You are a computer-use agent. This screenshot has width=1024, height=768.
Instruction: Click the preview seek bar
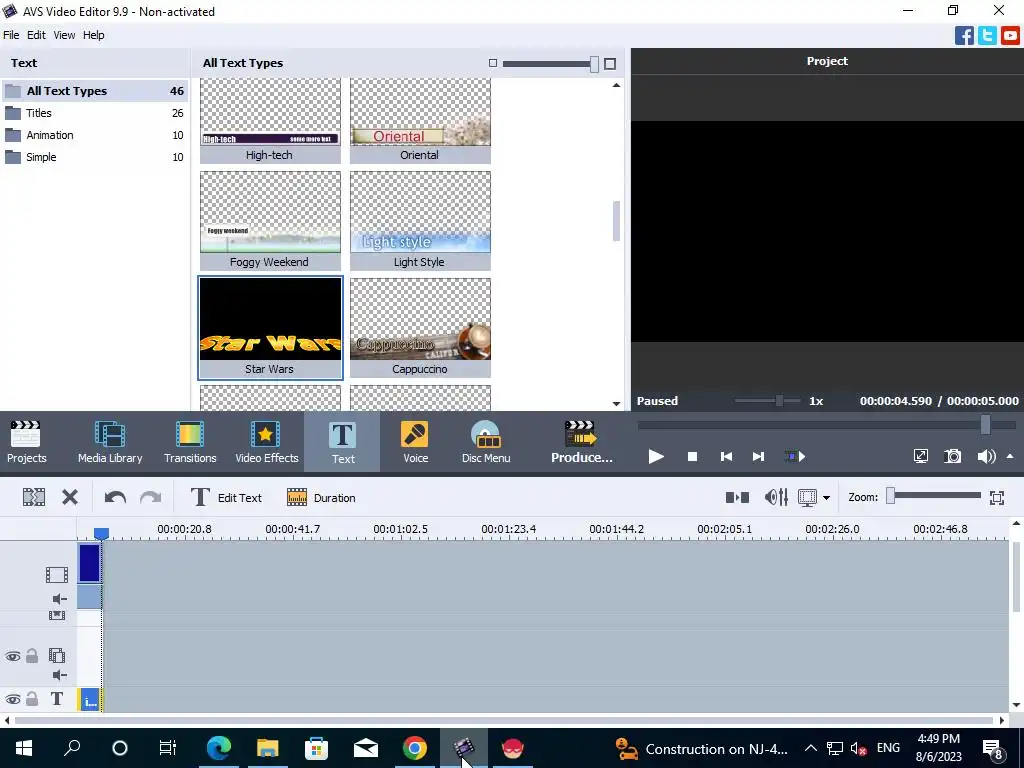coord(826,425)
